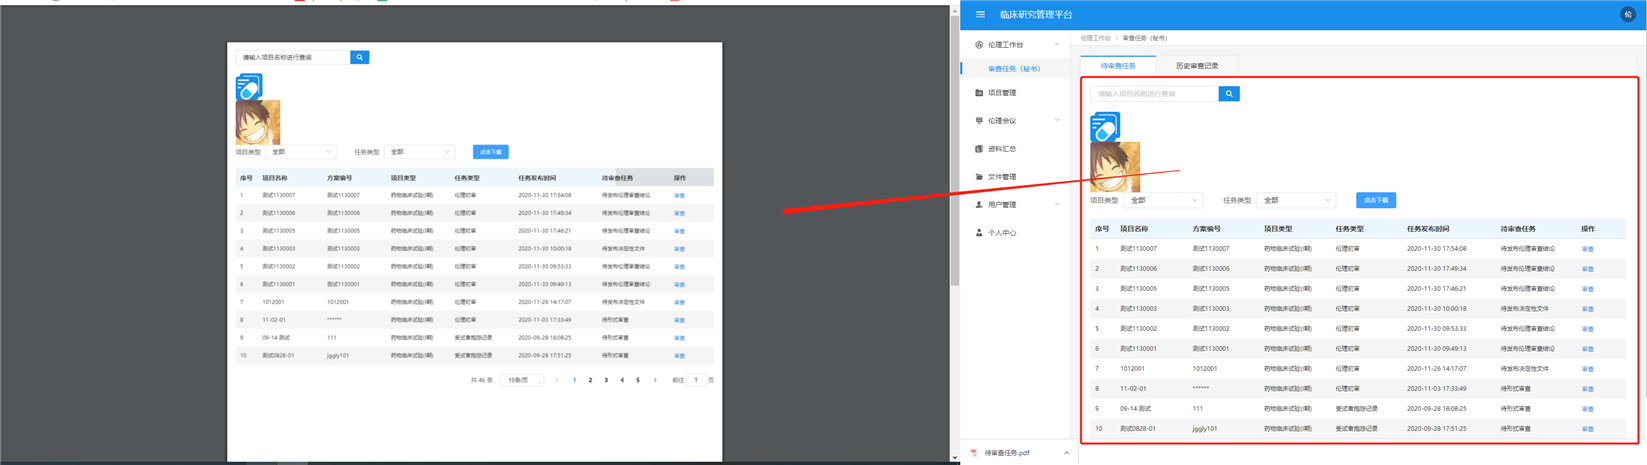Click the 任务发布时间 column header in web table
1647x465 pixels.
[x=1428, y=229]
